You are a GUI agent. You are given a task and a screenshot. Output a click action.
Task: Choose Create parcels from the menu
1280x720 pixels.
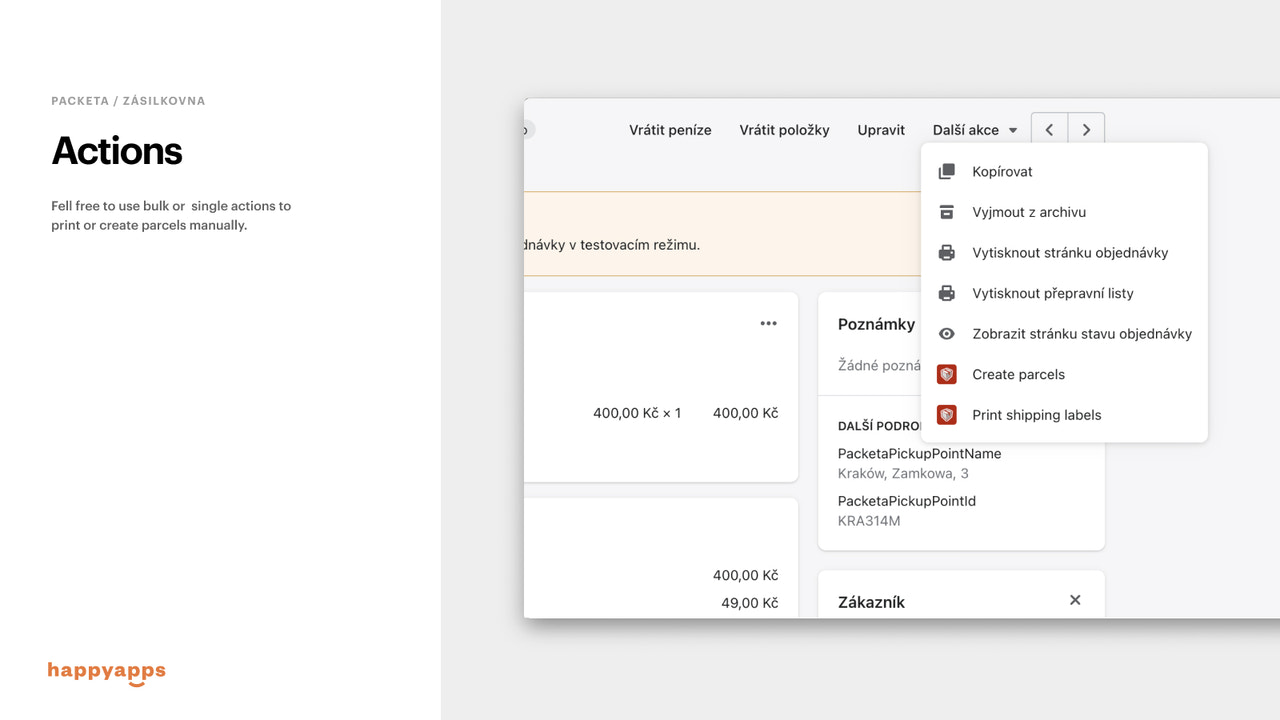click(1018, 374)
